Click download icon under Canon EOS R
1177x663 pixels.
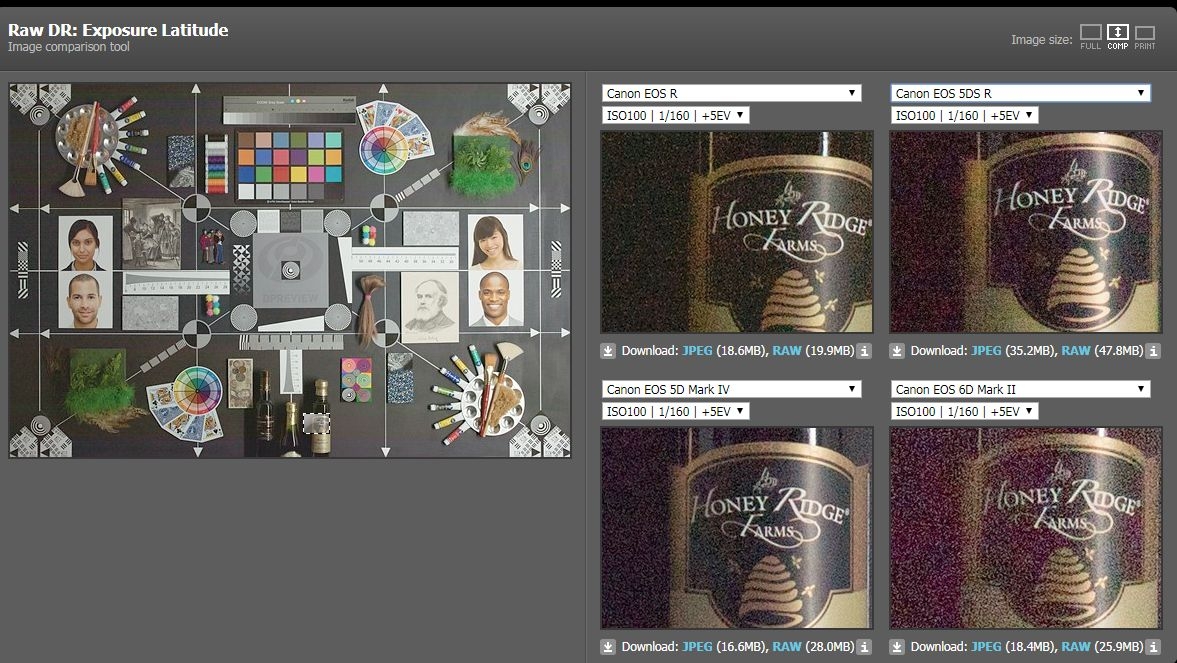608,351
